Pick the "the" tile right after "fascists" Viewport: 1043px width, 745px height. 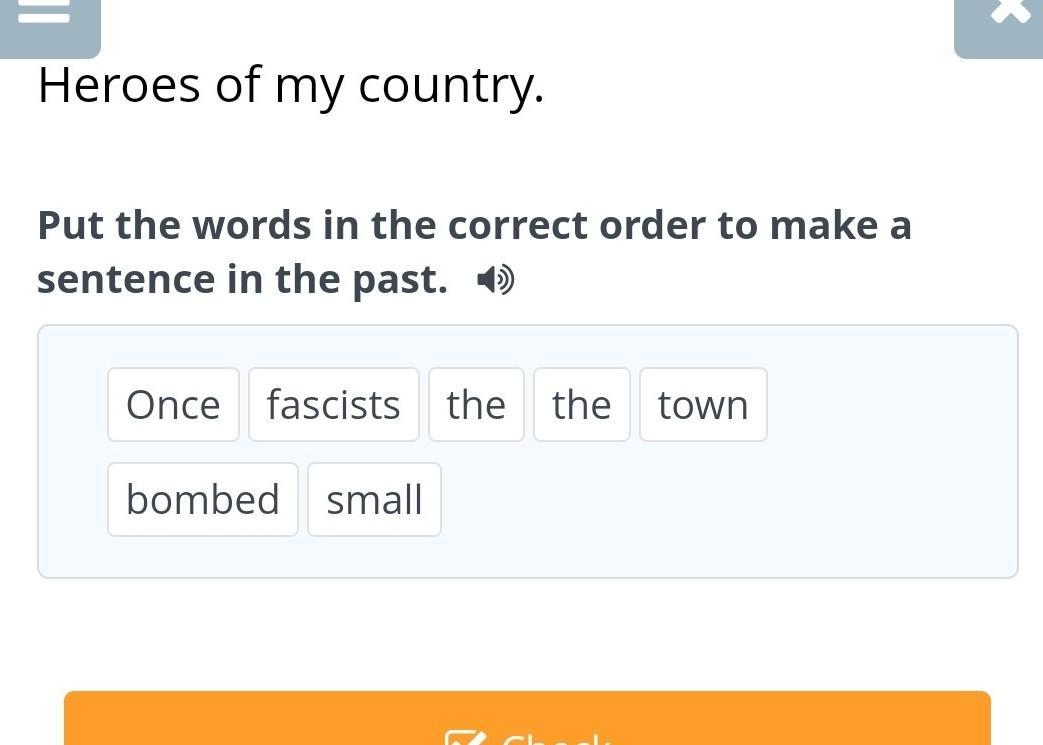476,404
